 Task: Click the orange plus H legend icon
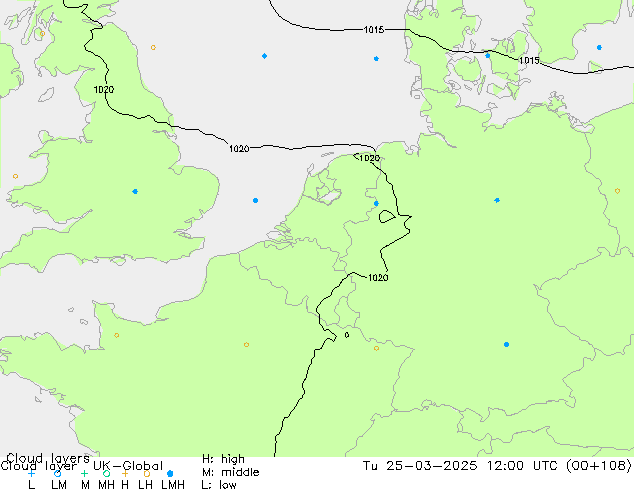(125, 473)
